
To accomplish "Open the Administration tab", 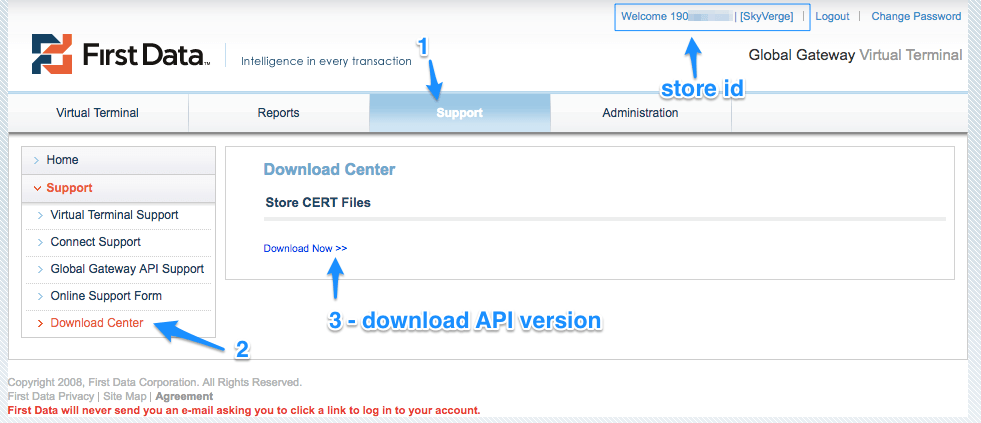I will click(640, 113).
